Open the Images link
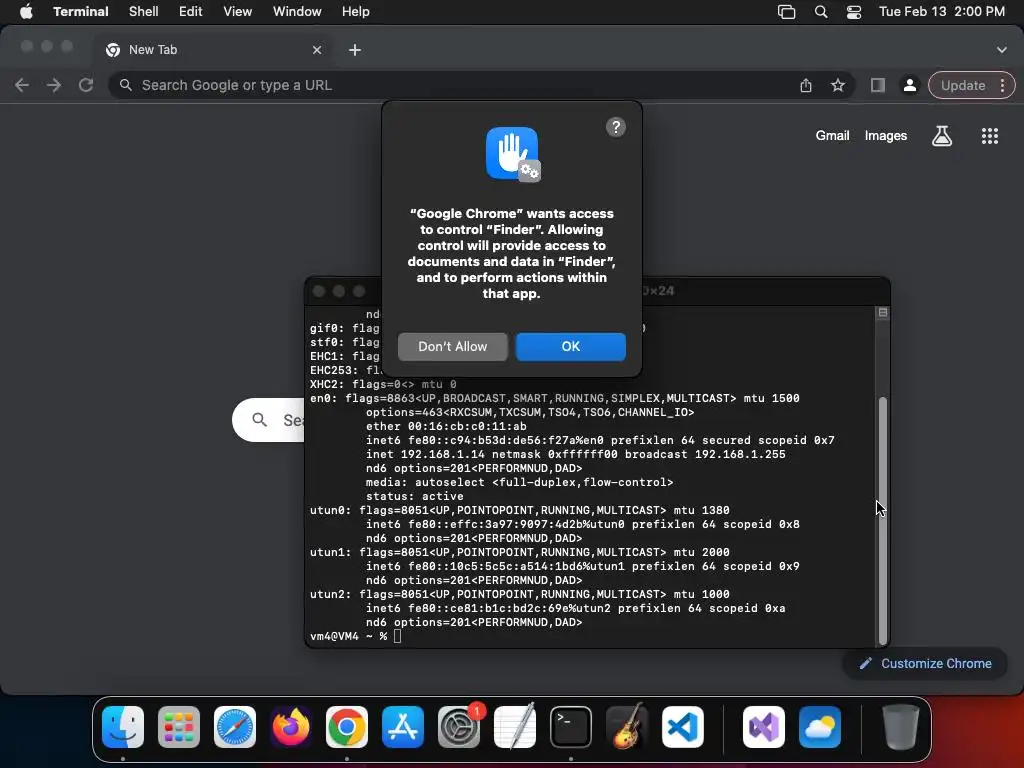 (886, 135)
